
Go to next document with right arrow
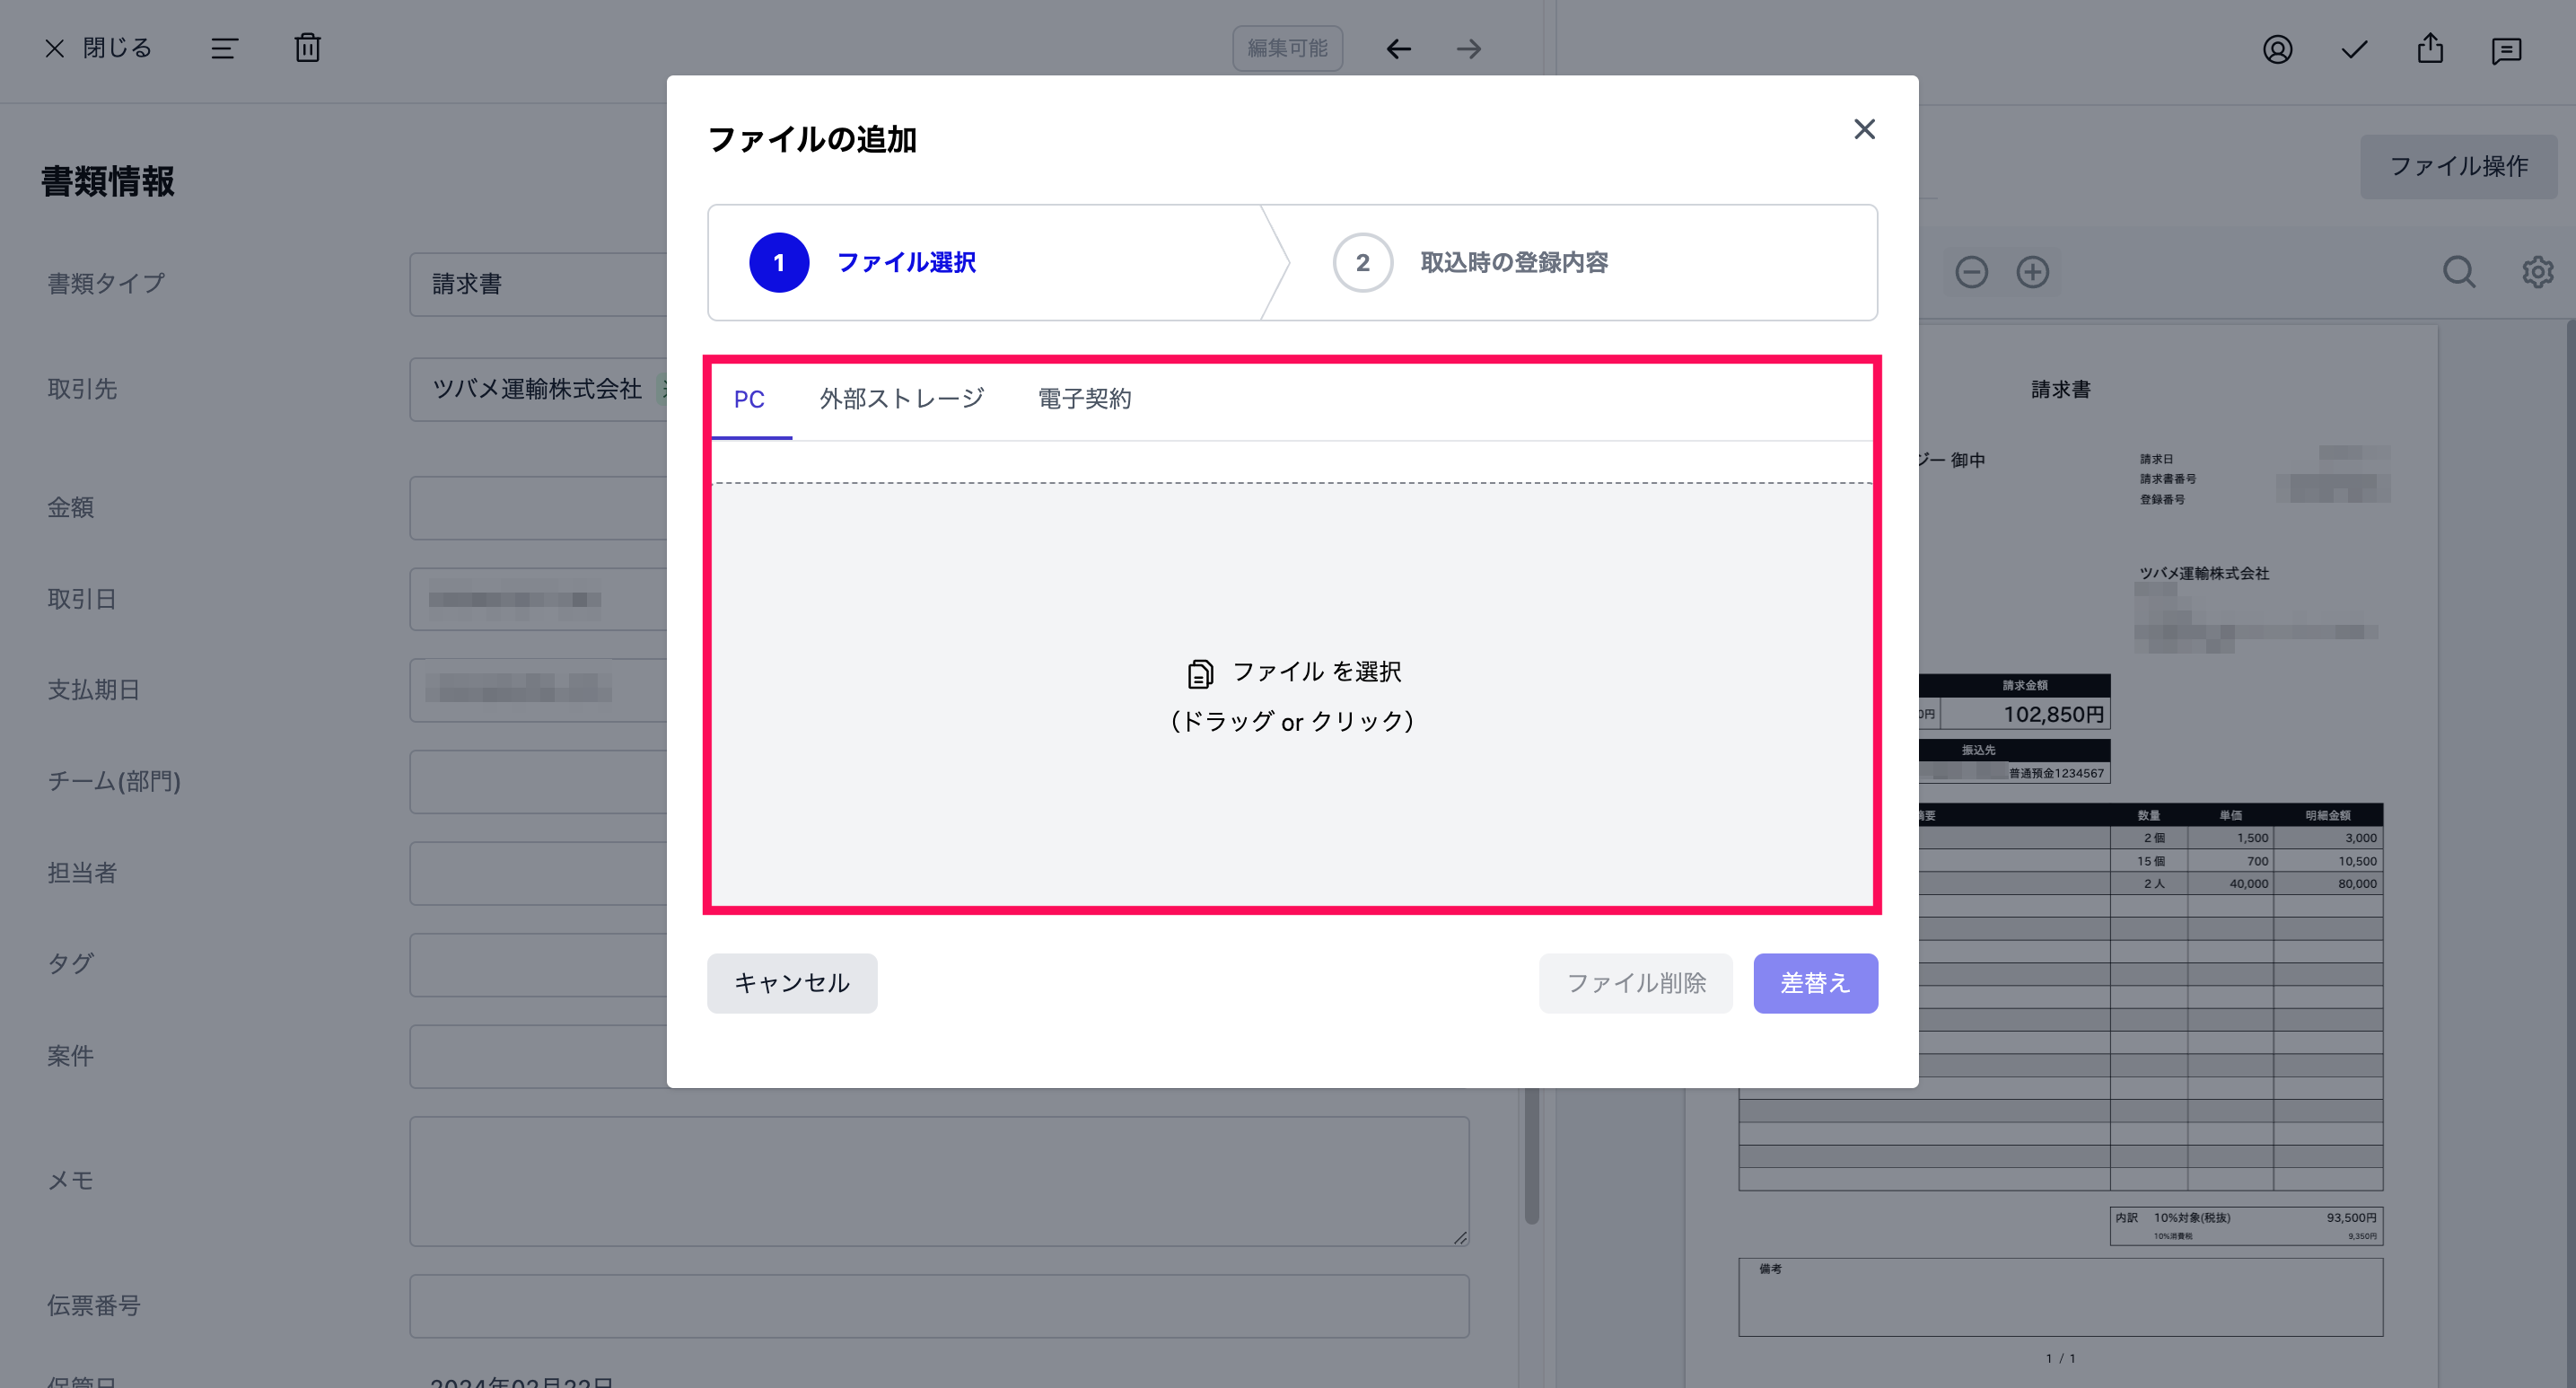pos(1468,48)
